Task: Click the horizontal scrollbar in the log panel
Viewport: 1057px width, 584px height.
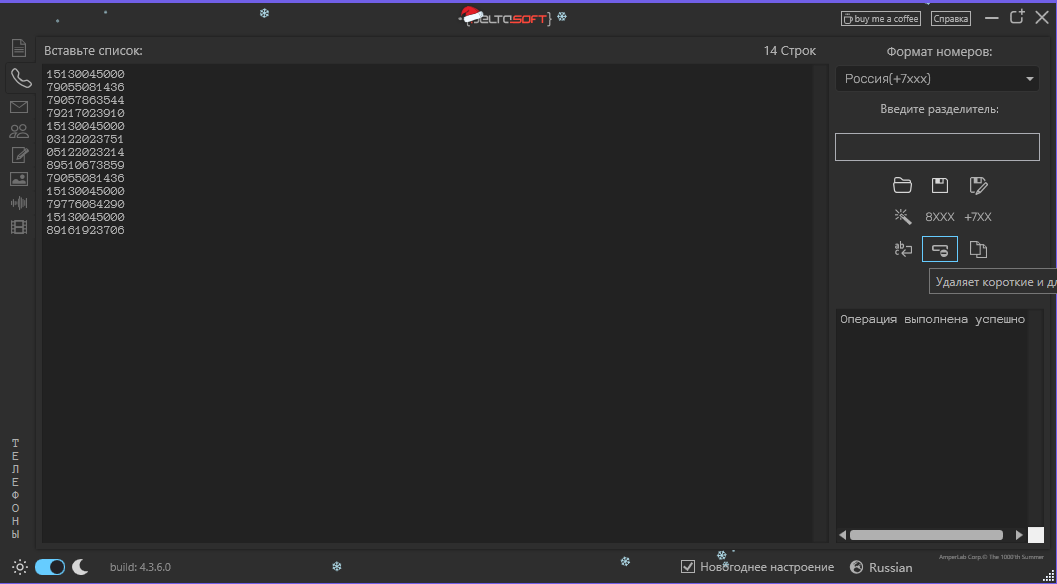Action: click(926, 535)
